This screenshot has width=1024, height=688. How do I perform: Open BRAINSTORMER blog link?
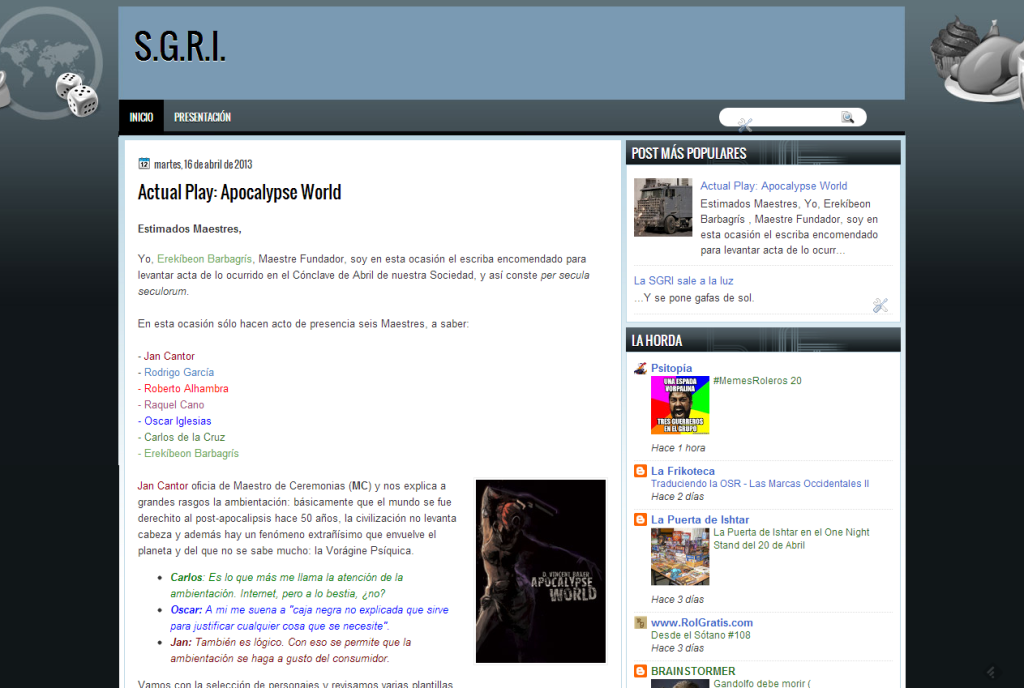point(693,671)
